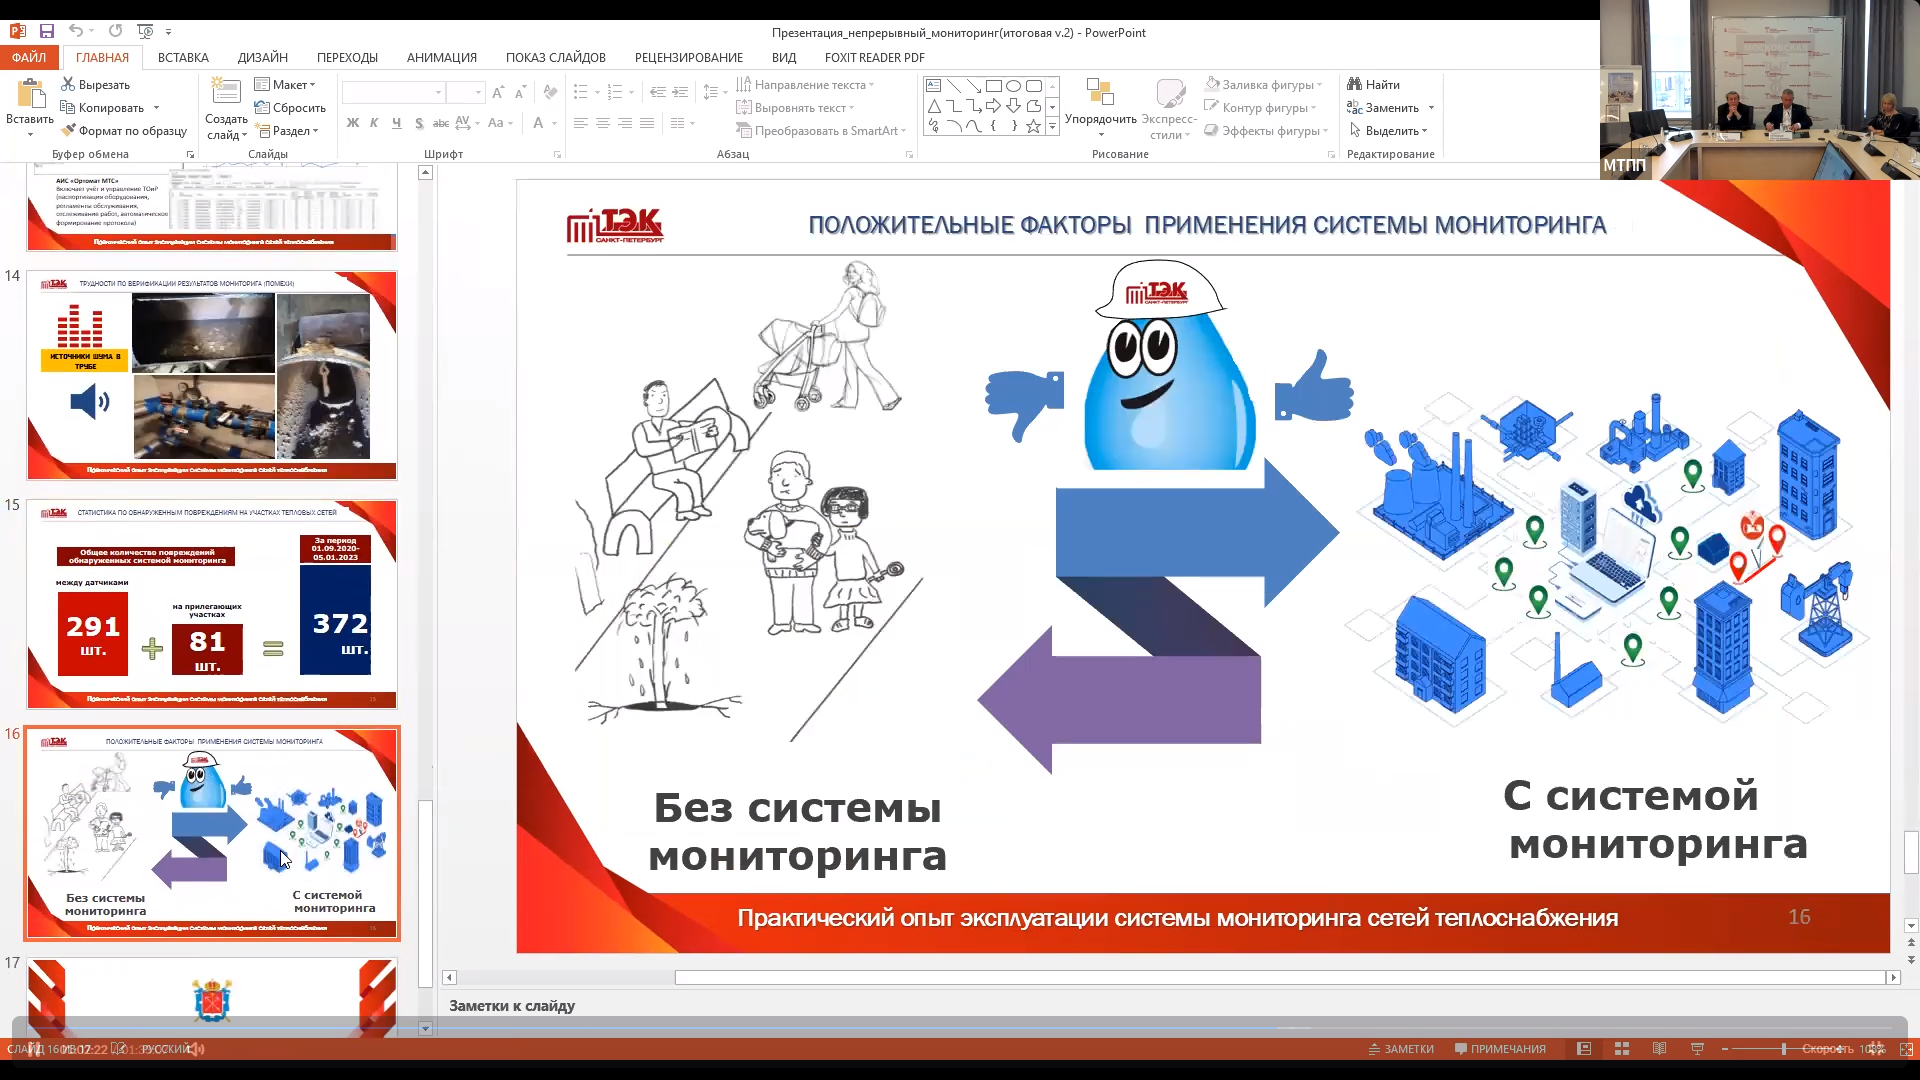Toggle text shadow (S) formatting

(418, 123)
